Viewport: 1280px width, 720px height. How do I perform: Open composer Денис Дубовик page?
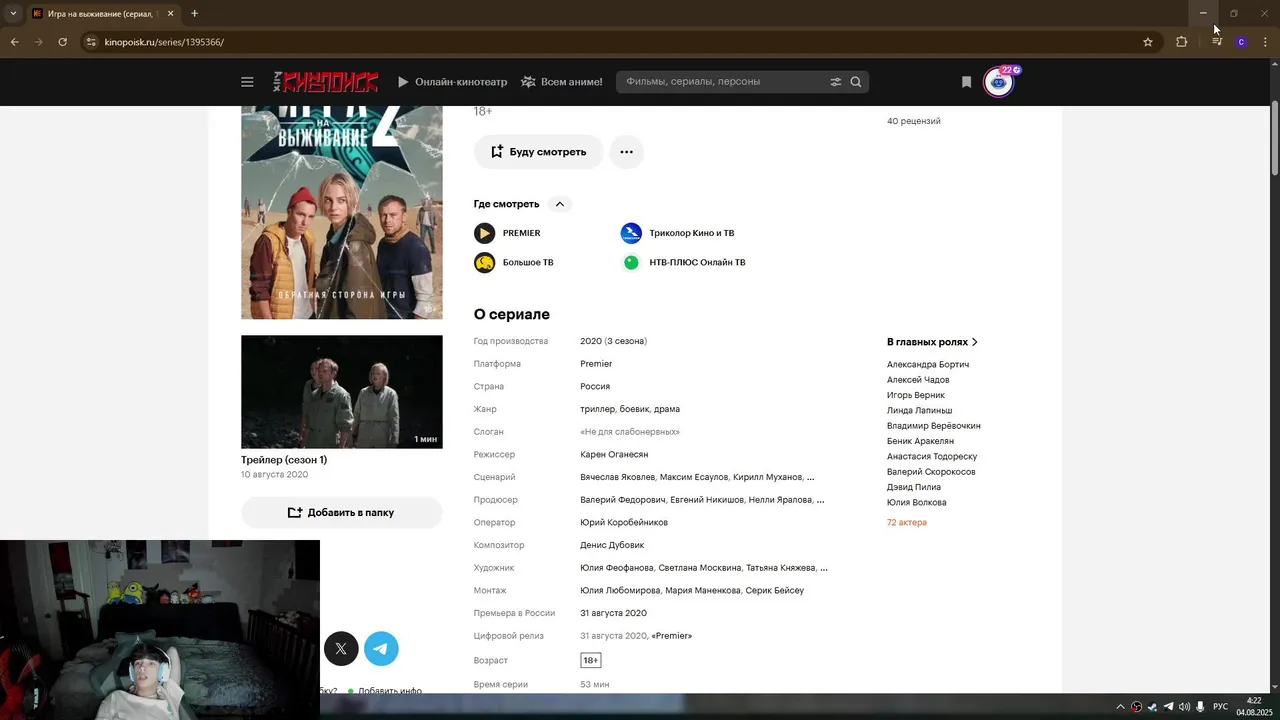click(612, 545)
